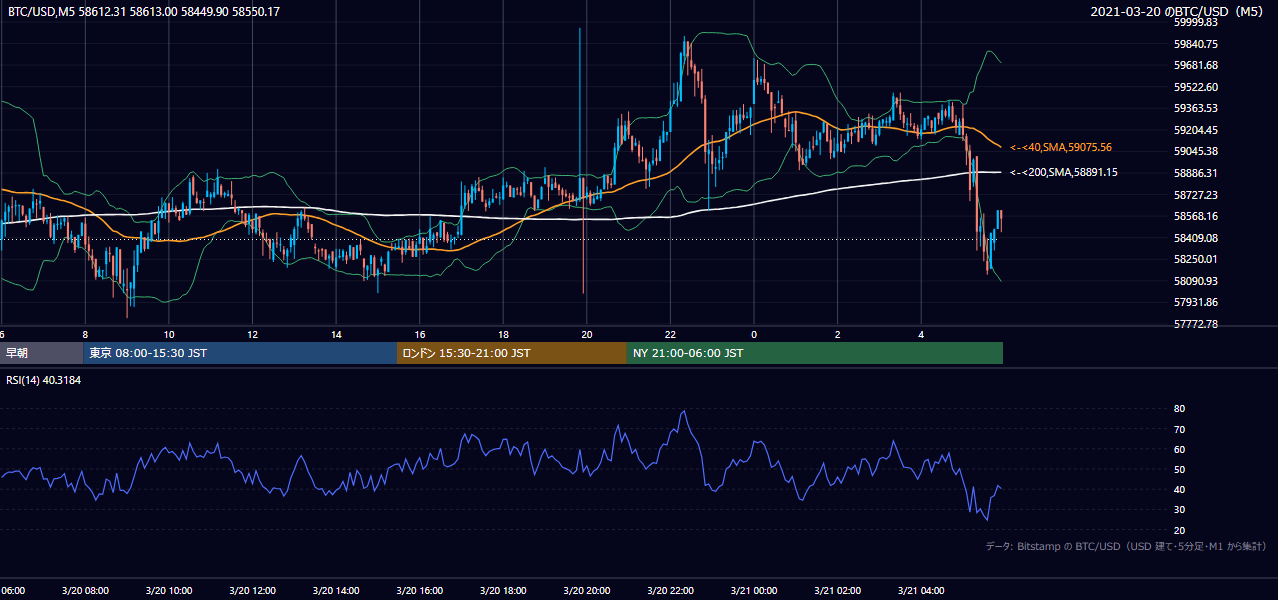Click RSI scale value 30
This screenshot has width=1278, height=600.
(x=1179, y=510)
